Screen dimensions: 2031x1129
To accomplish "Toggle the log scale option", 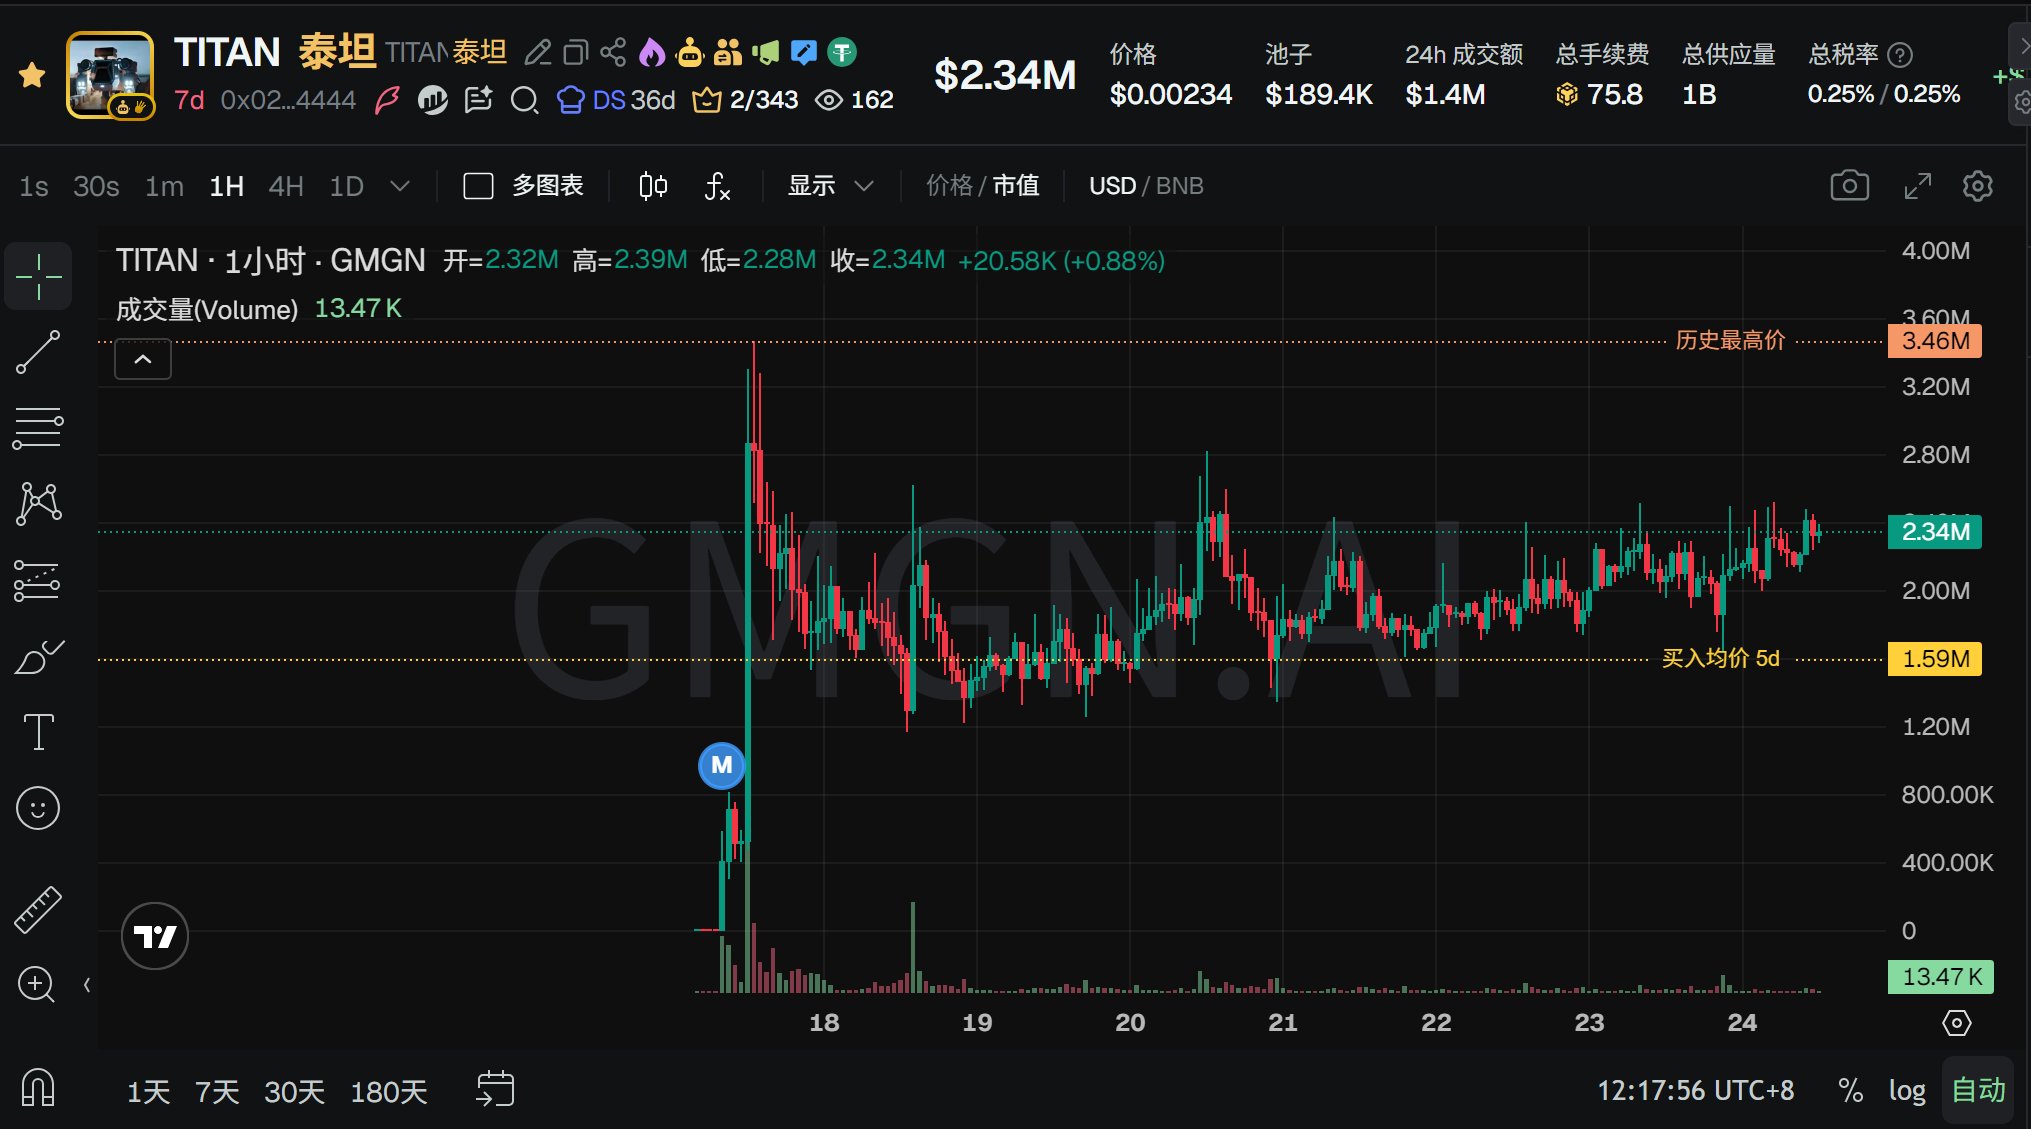I will (x=1906, y=1090).
